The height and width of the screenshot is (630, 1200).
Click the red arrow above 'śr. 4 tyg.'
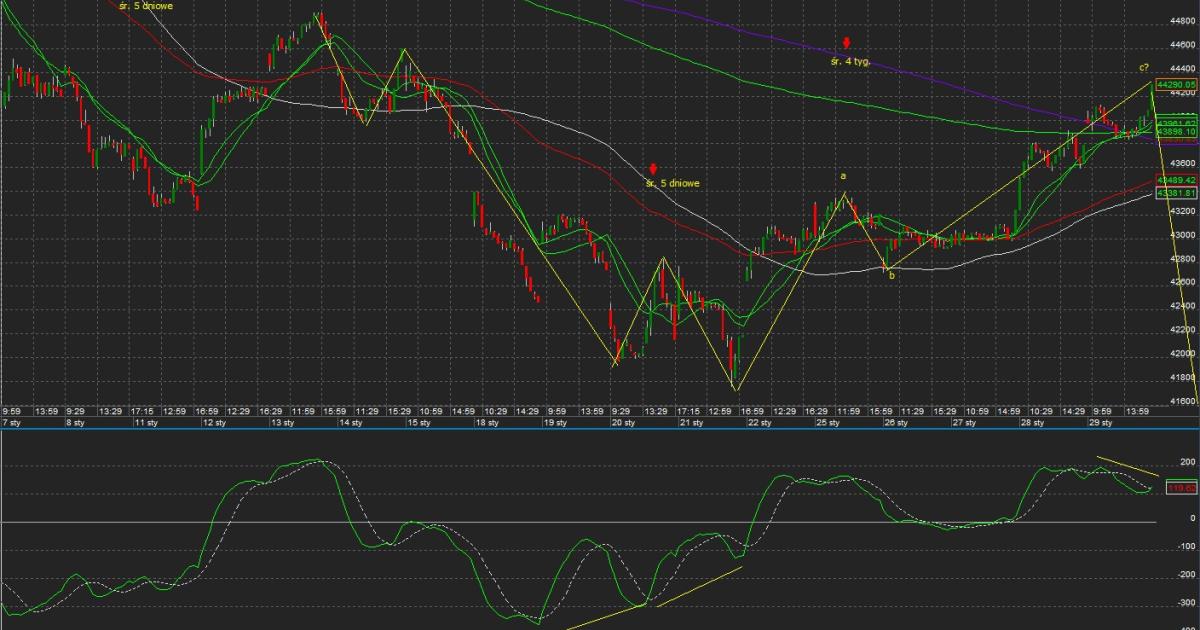click(x=846, y=43)
